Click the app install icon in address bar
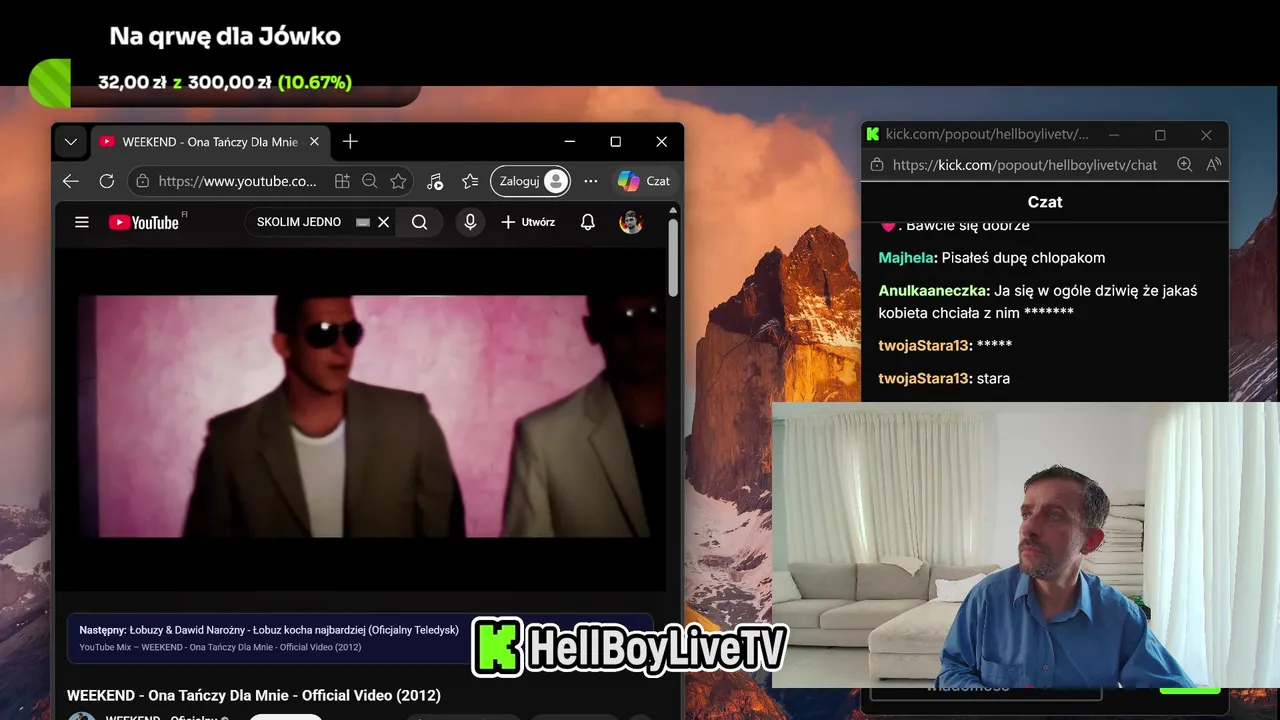The image size is (1280, 720). tap(342, 181)
